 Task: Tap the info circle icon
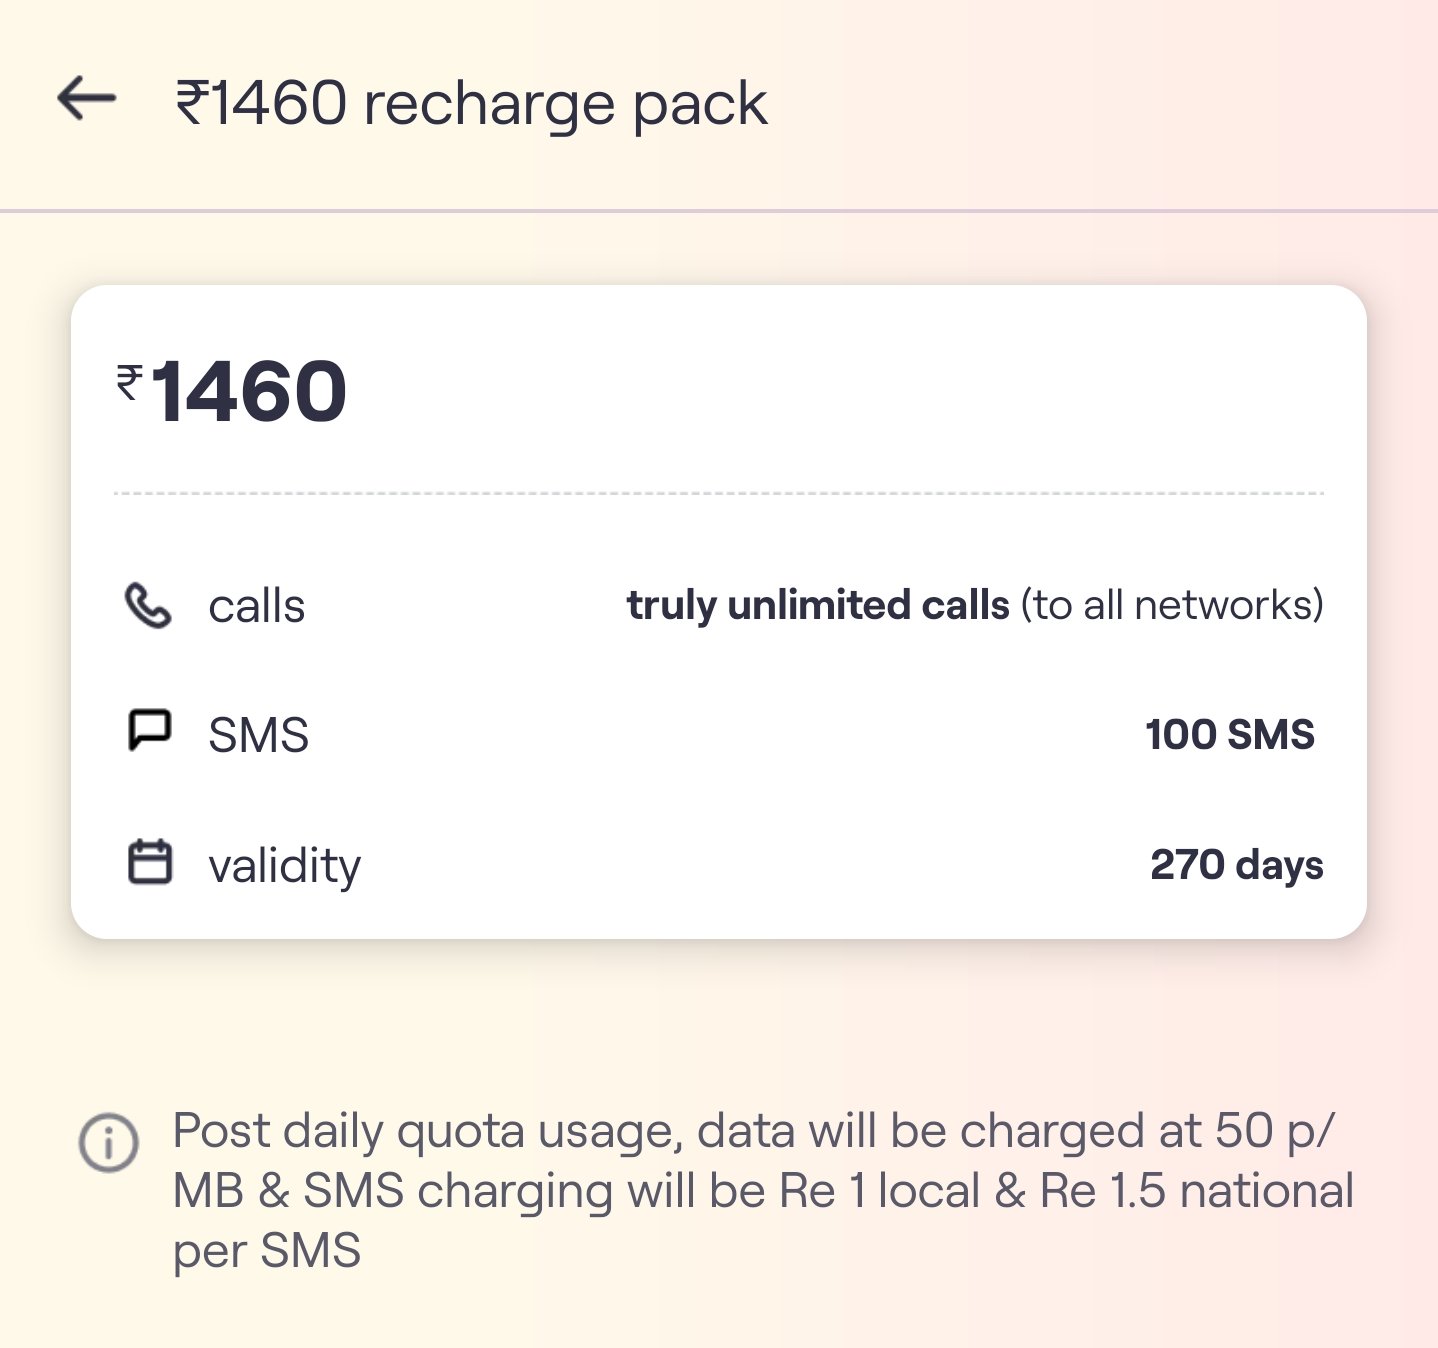(108, 1141)
